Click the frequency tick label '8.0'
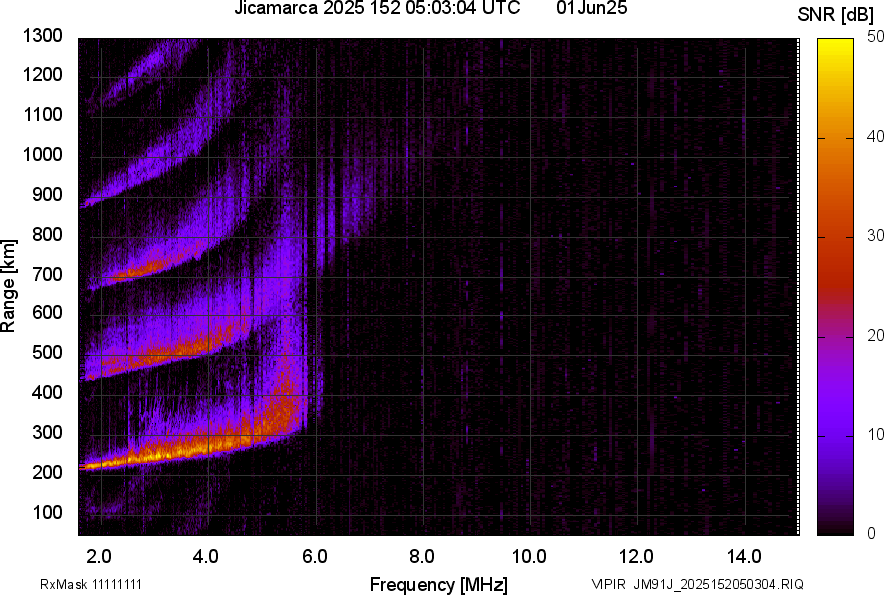This screenshot has height=595, width=884. [421, 557]
